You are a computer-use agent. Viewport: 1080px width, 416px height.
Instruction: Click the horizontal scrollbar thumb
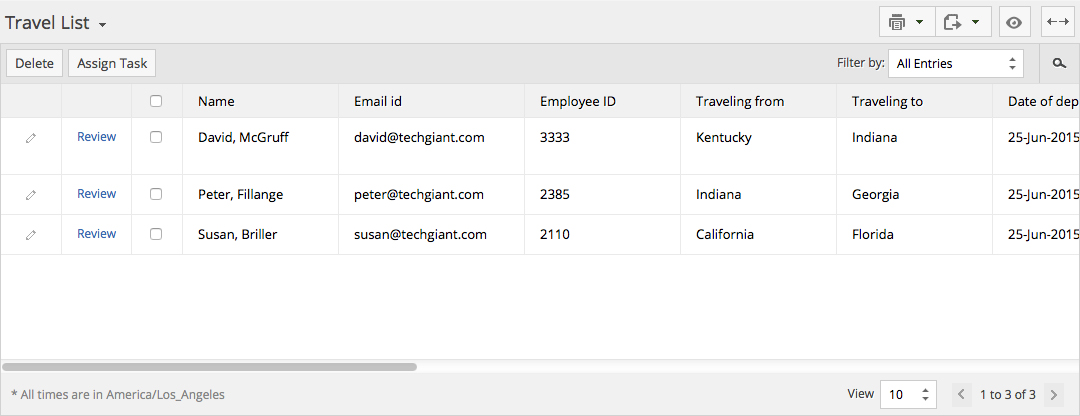tap(209, 367)
